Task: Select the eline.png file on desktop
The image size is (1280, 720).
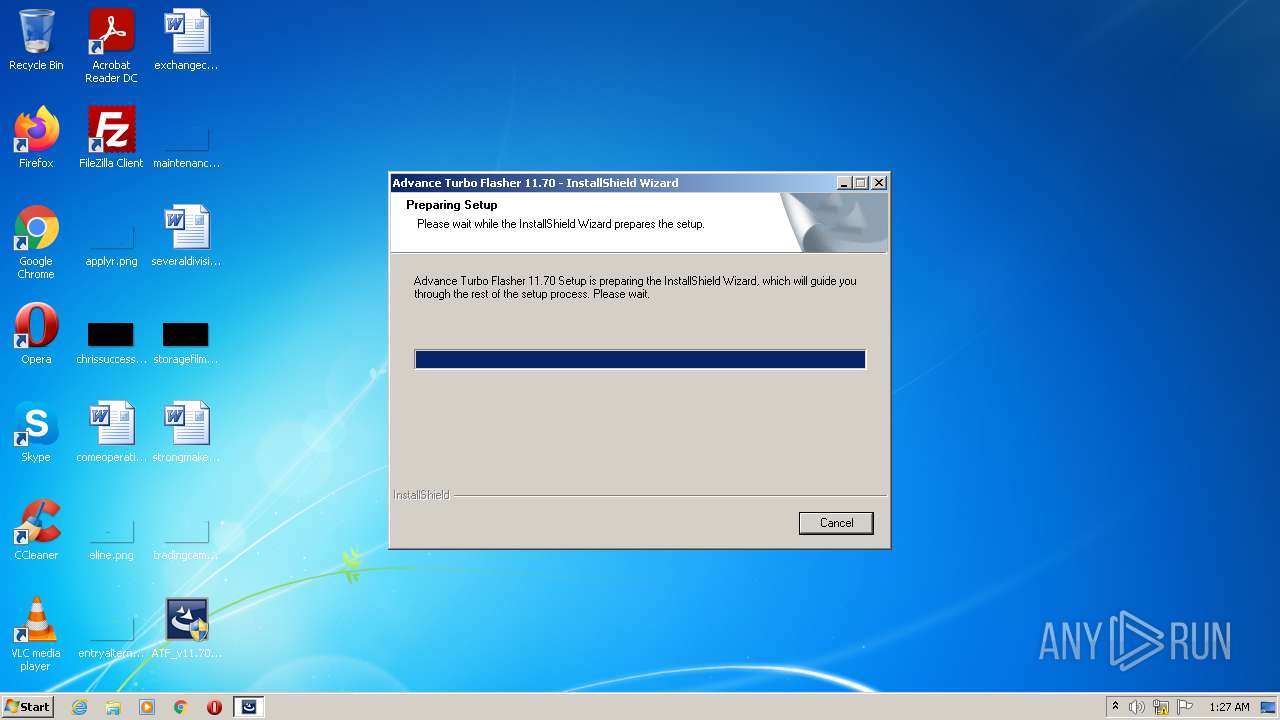Action: click(x=111, y=541)
